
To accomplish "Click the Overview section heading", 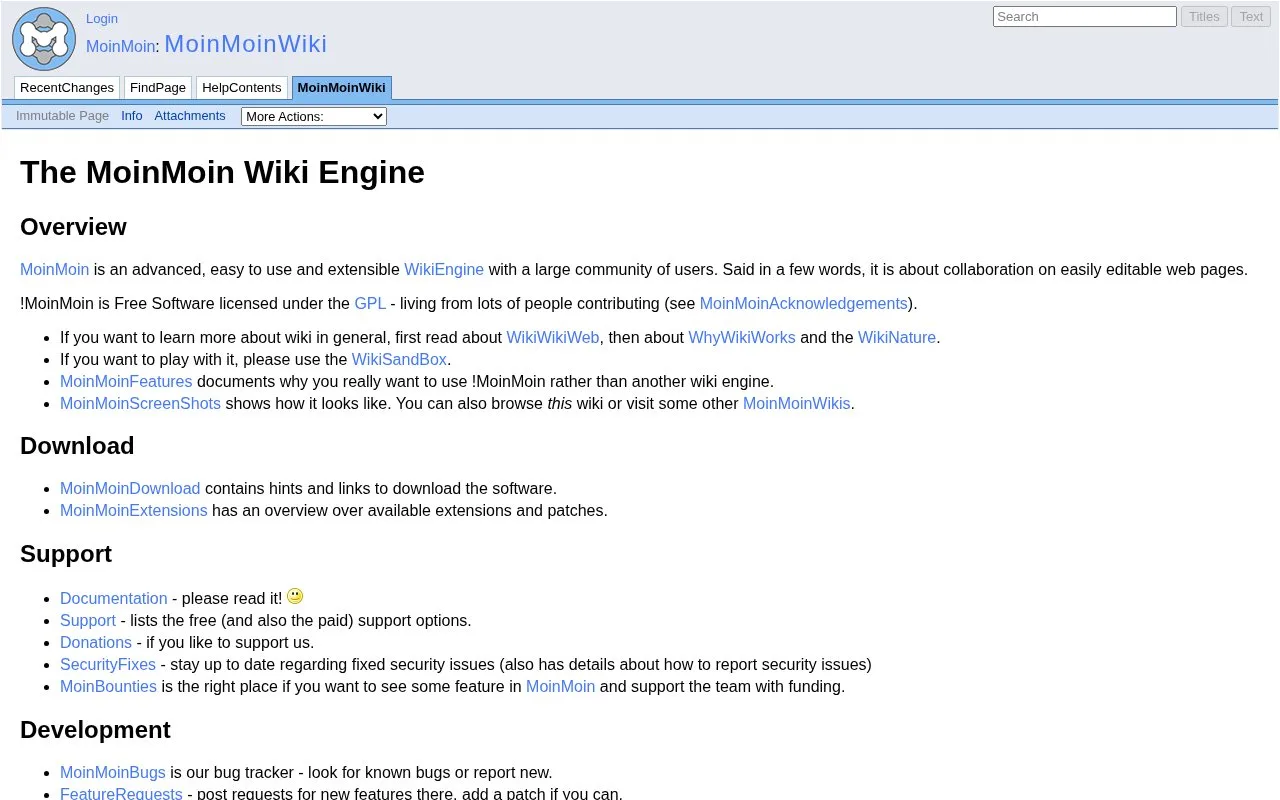I will [73, 227].
